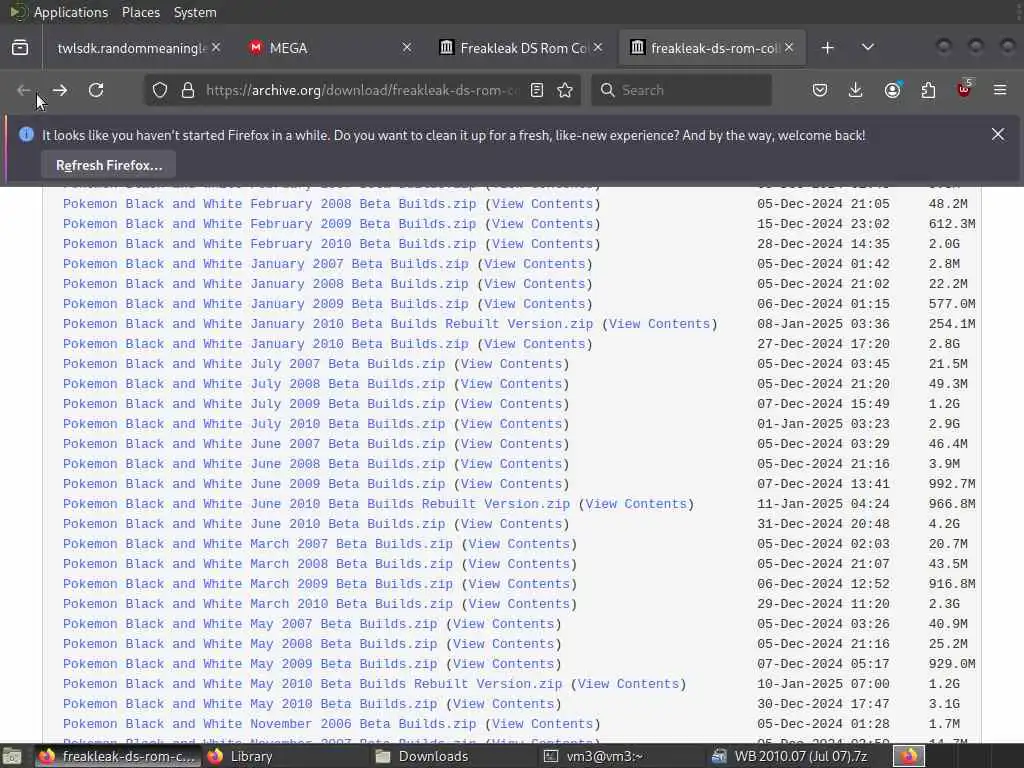
Task: Download January 2007 Beta Builds.zip
Action: coord(266,264)
